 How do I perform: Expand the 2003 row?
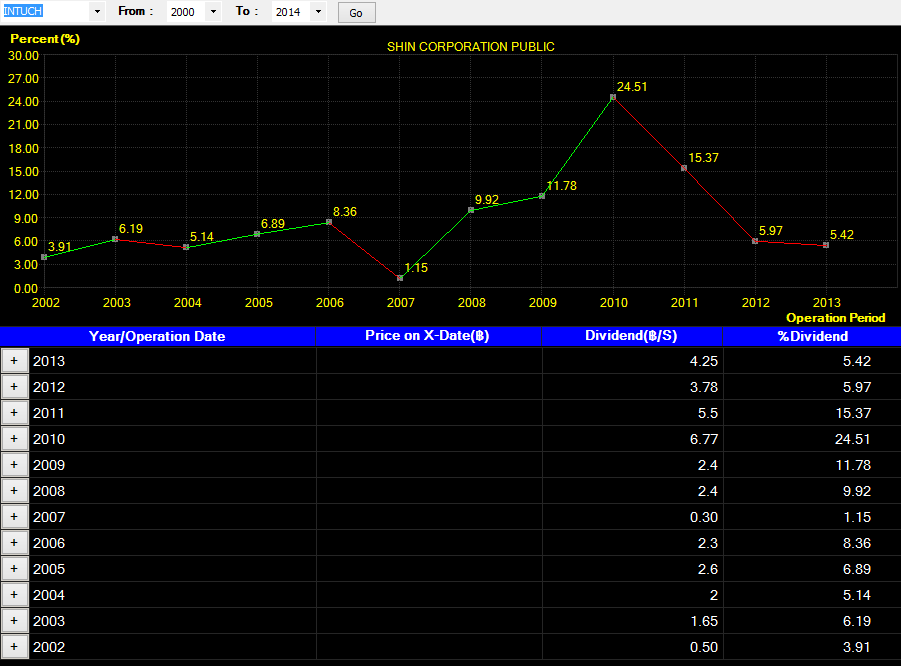(14, 621)
